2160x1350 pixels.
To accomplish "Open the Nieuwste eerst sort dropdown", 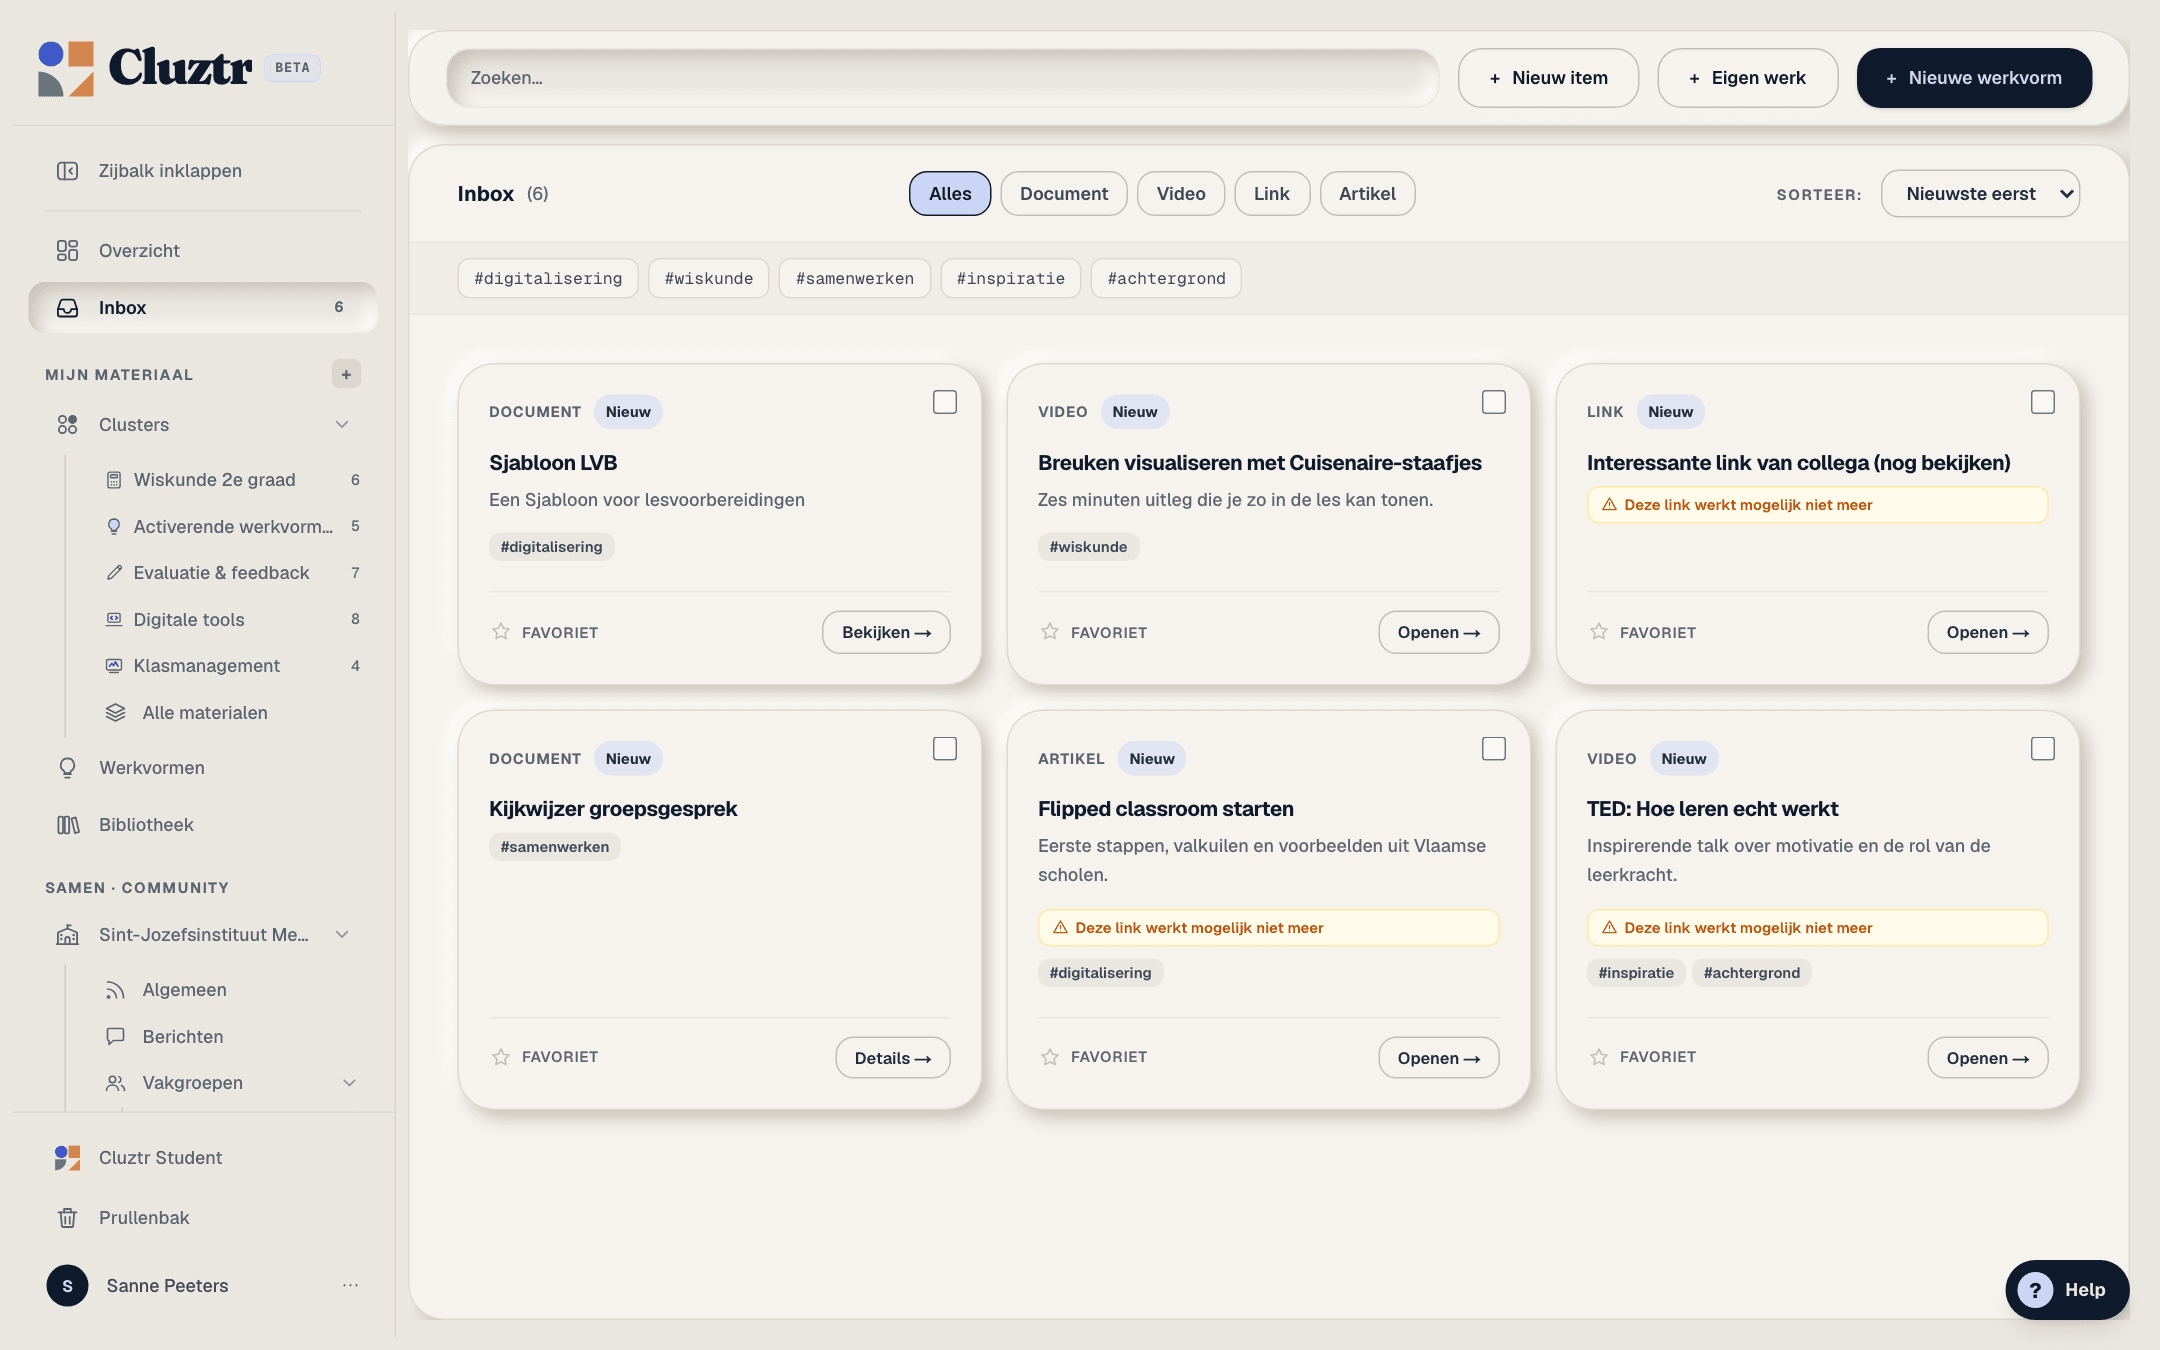I will tap(1980, 194).
